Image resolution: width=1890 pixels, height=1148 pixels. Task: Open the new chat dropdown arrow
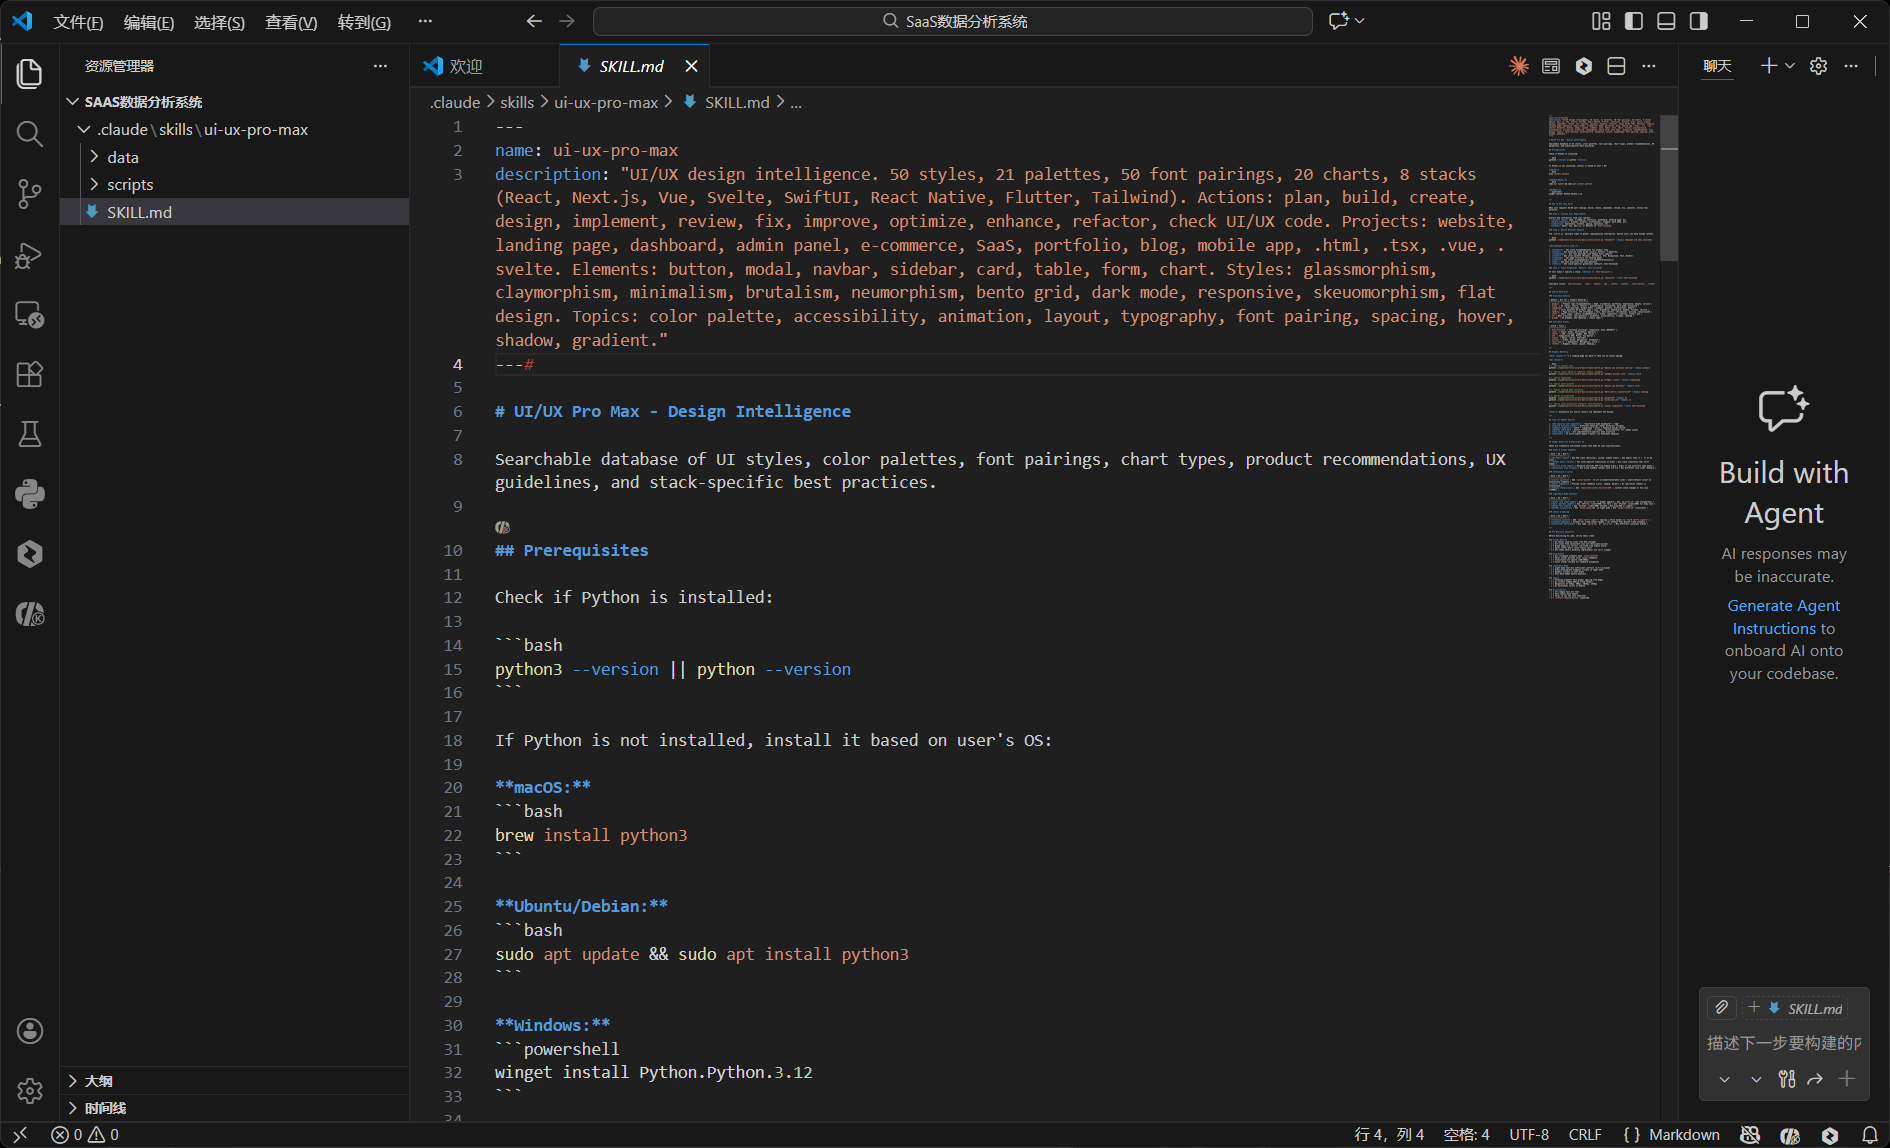(1790, 66)
